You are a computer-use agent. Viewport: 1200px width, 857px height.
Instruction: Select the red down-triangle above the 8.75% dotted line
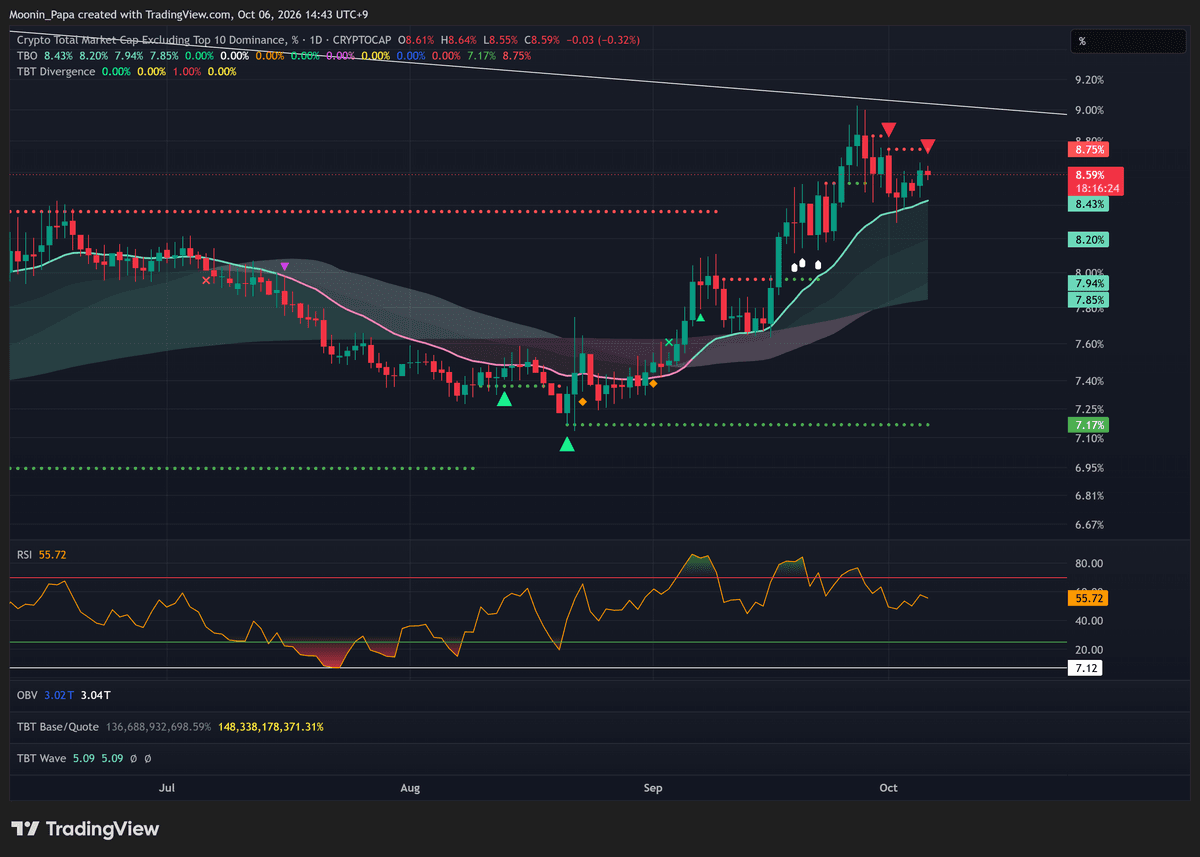tap(889, 129)
